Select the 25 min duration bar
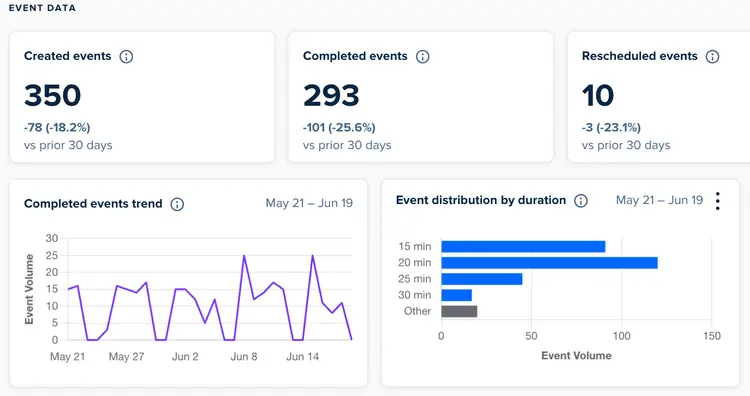Image resolution: width=750 pixels, height=396 pixels. [x=482, y=279]
